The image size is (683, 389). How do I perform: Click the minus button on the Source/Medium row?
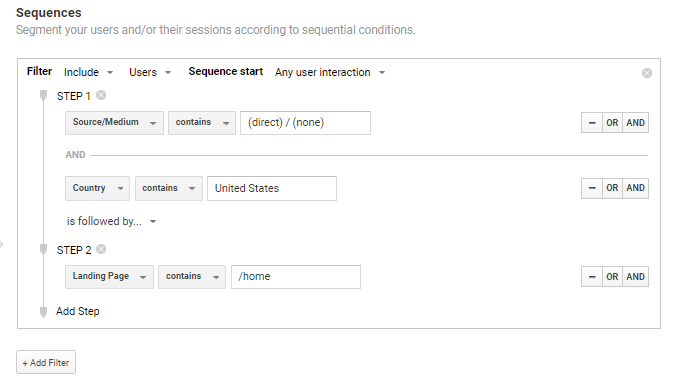point(592,123)
